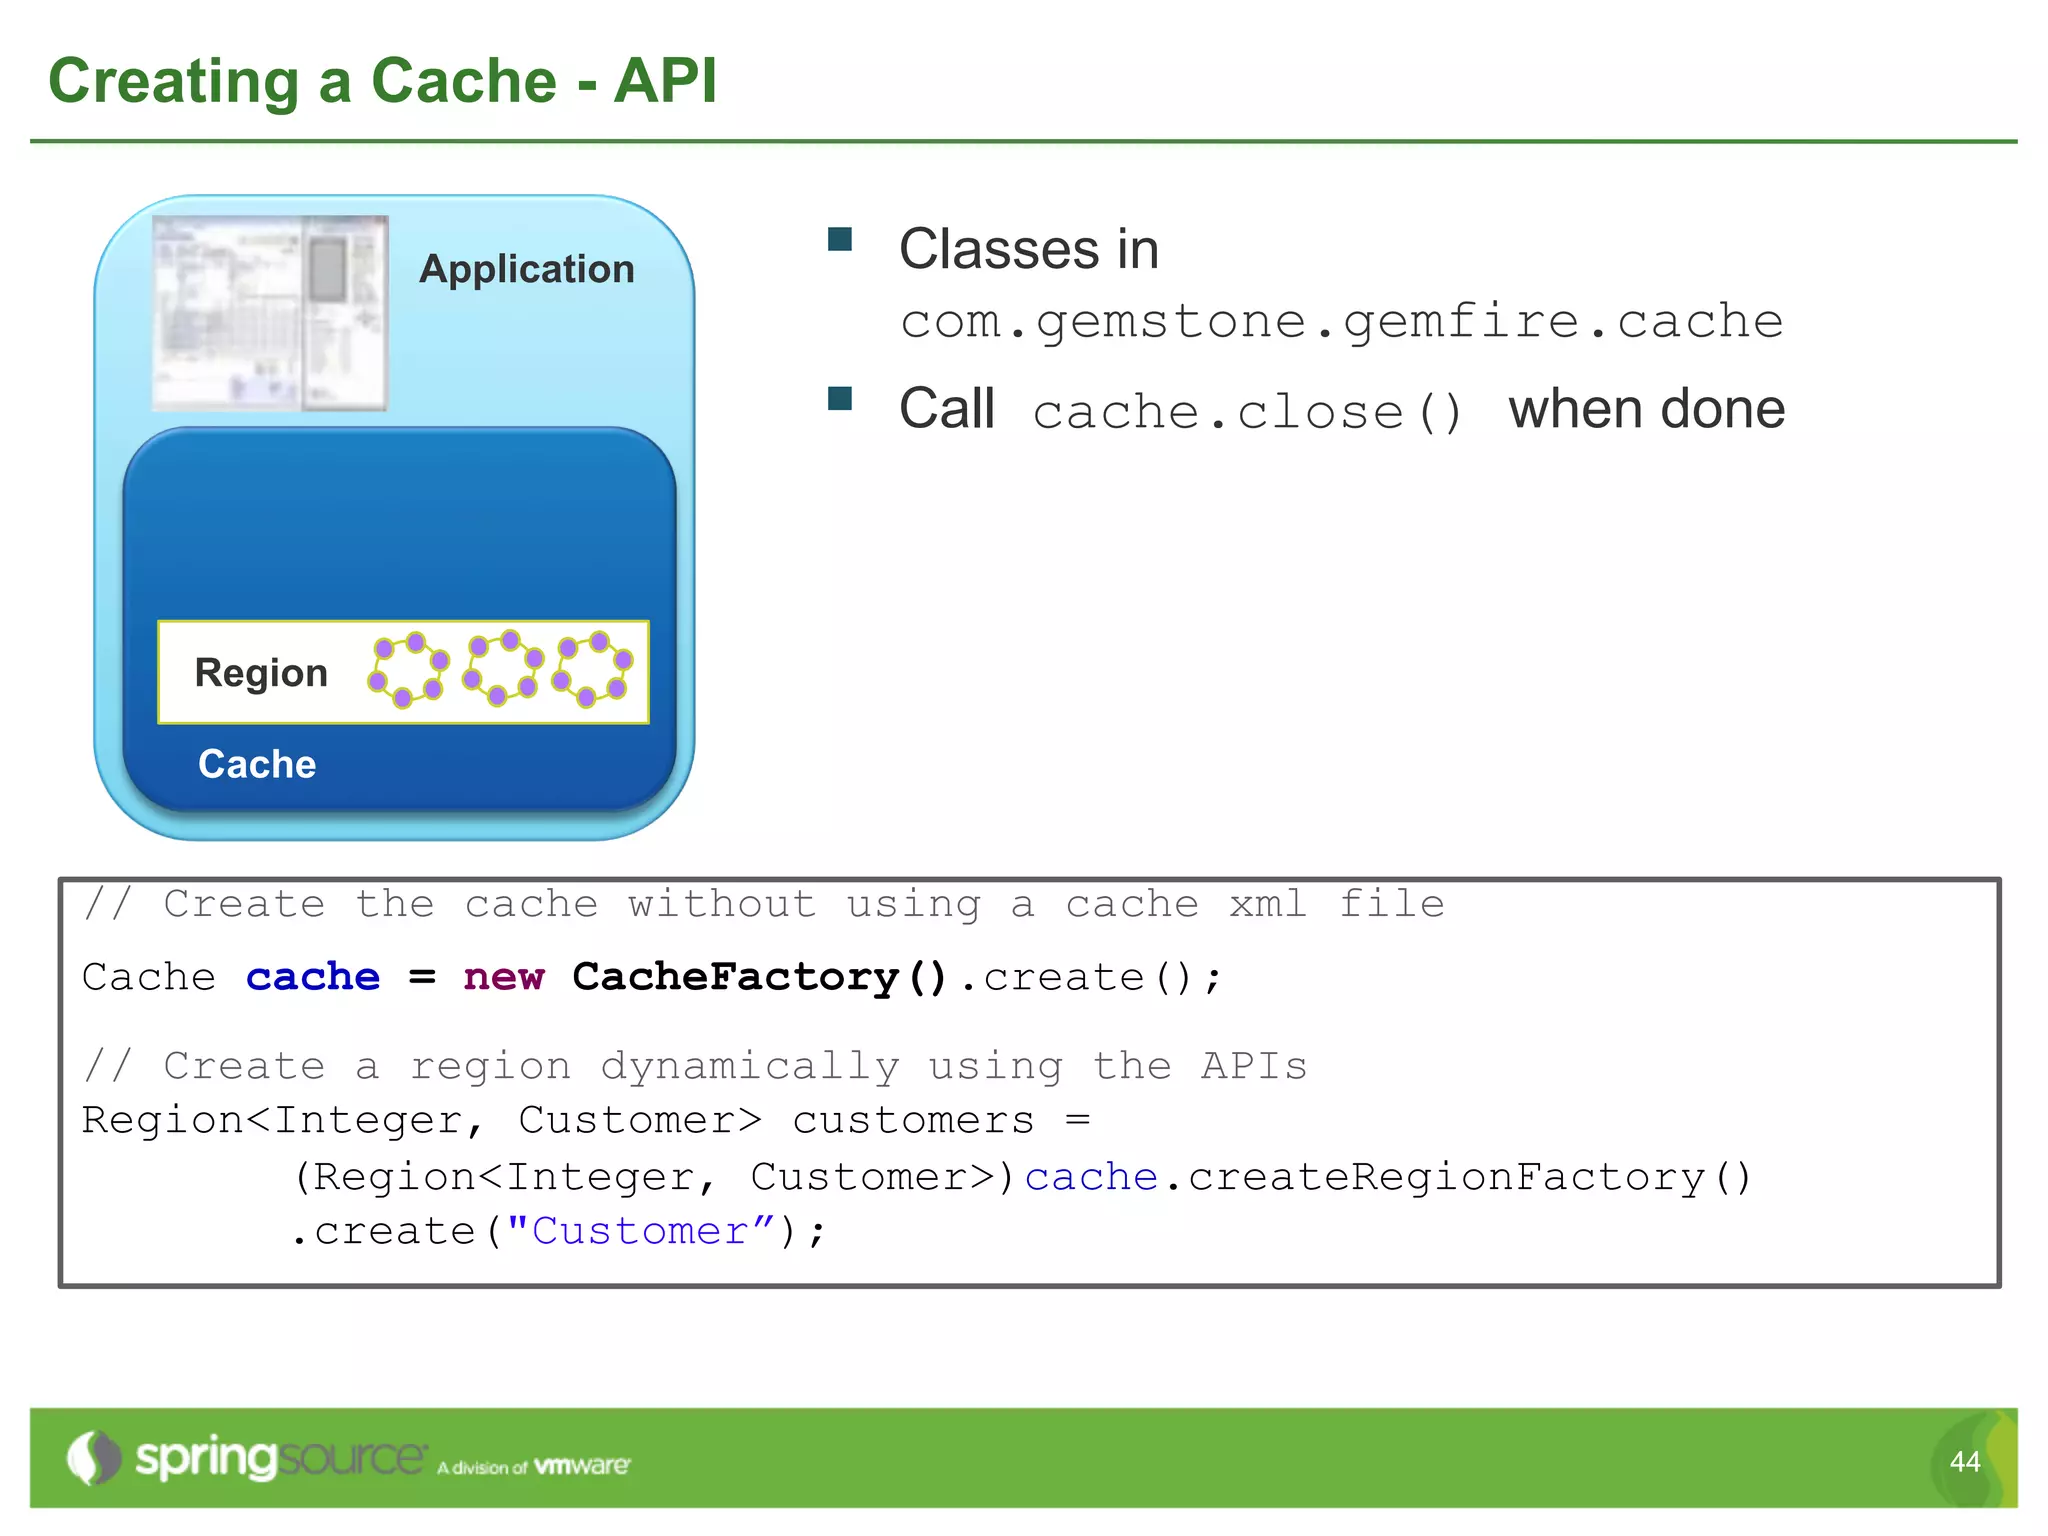Click the "Application" label in the diagram

tap(527, 269)
